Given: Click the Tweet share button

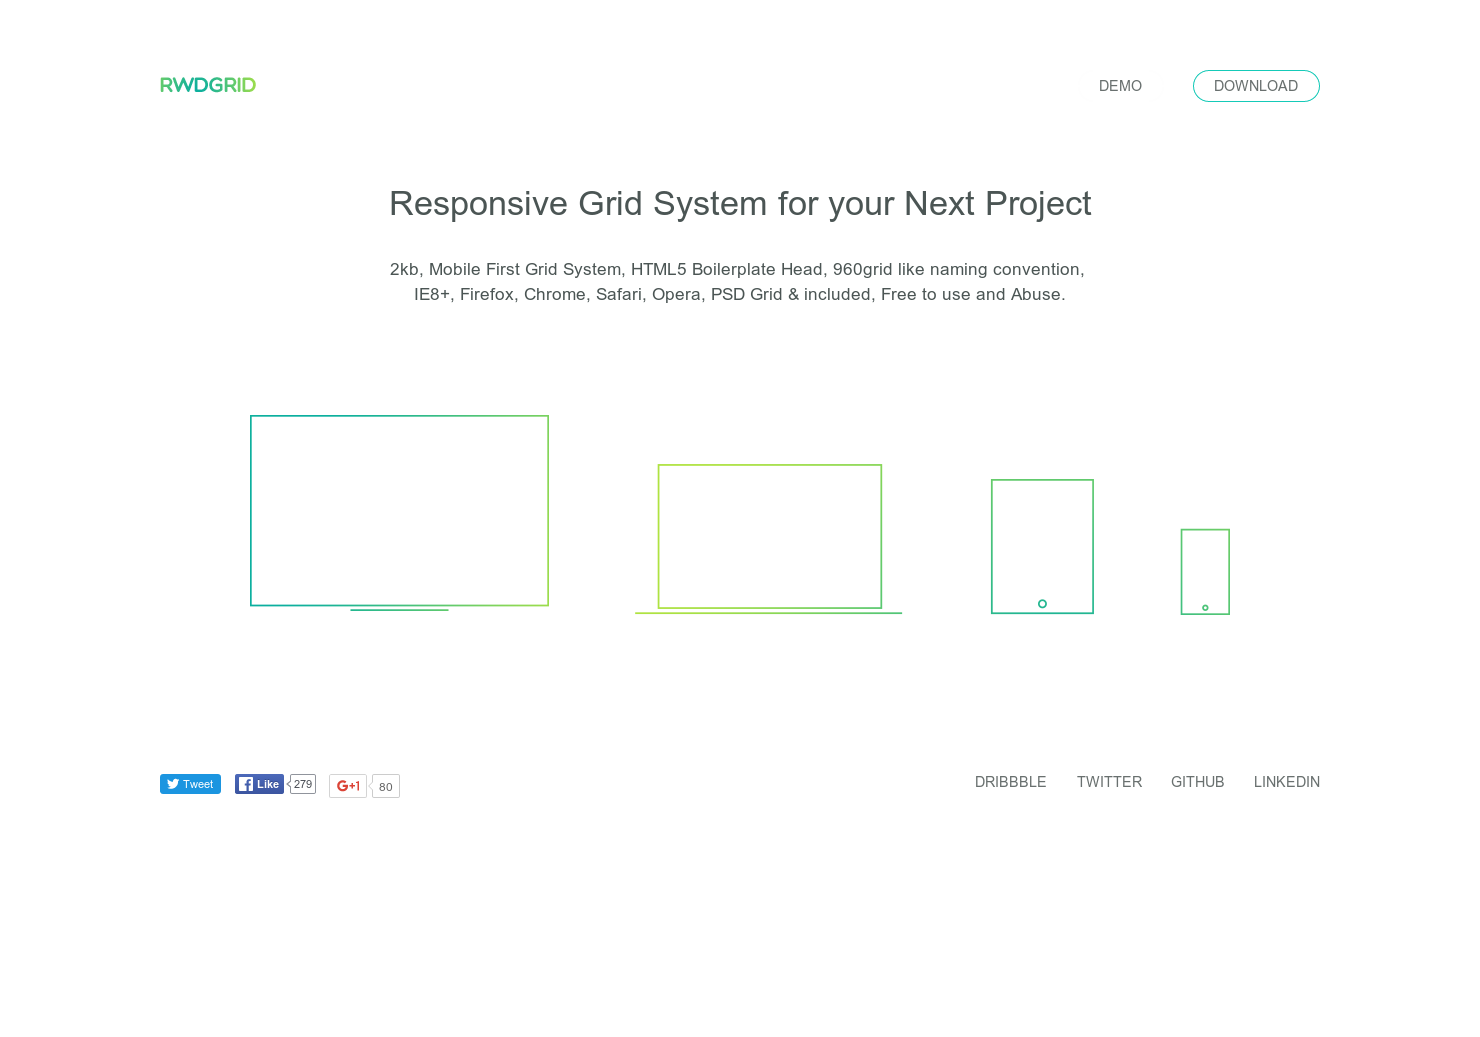Looking at the screenshot, I should tap(190, 784).
